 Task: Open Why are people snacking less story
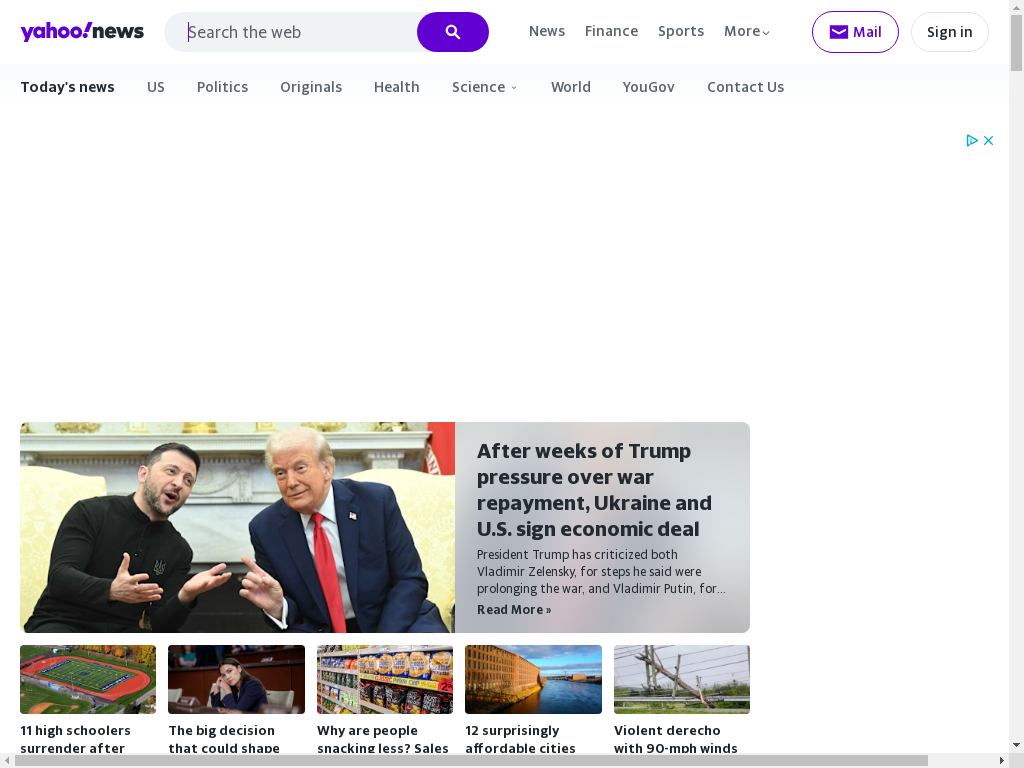383,739
